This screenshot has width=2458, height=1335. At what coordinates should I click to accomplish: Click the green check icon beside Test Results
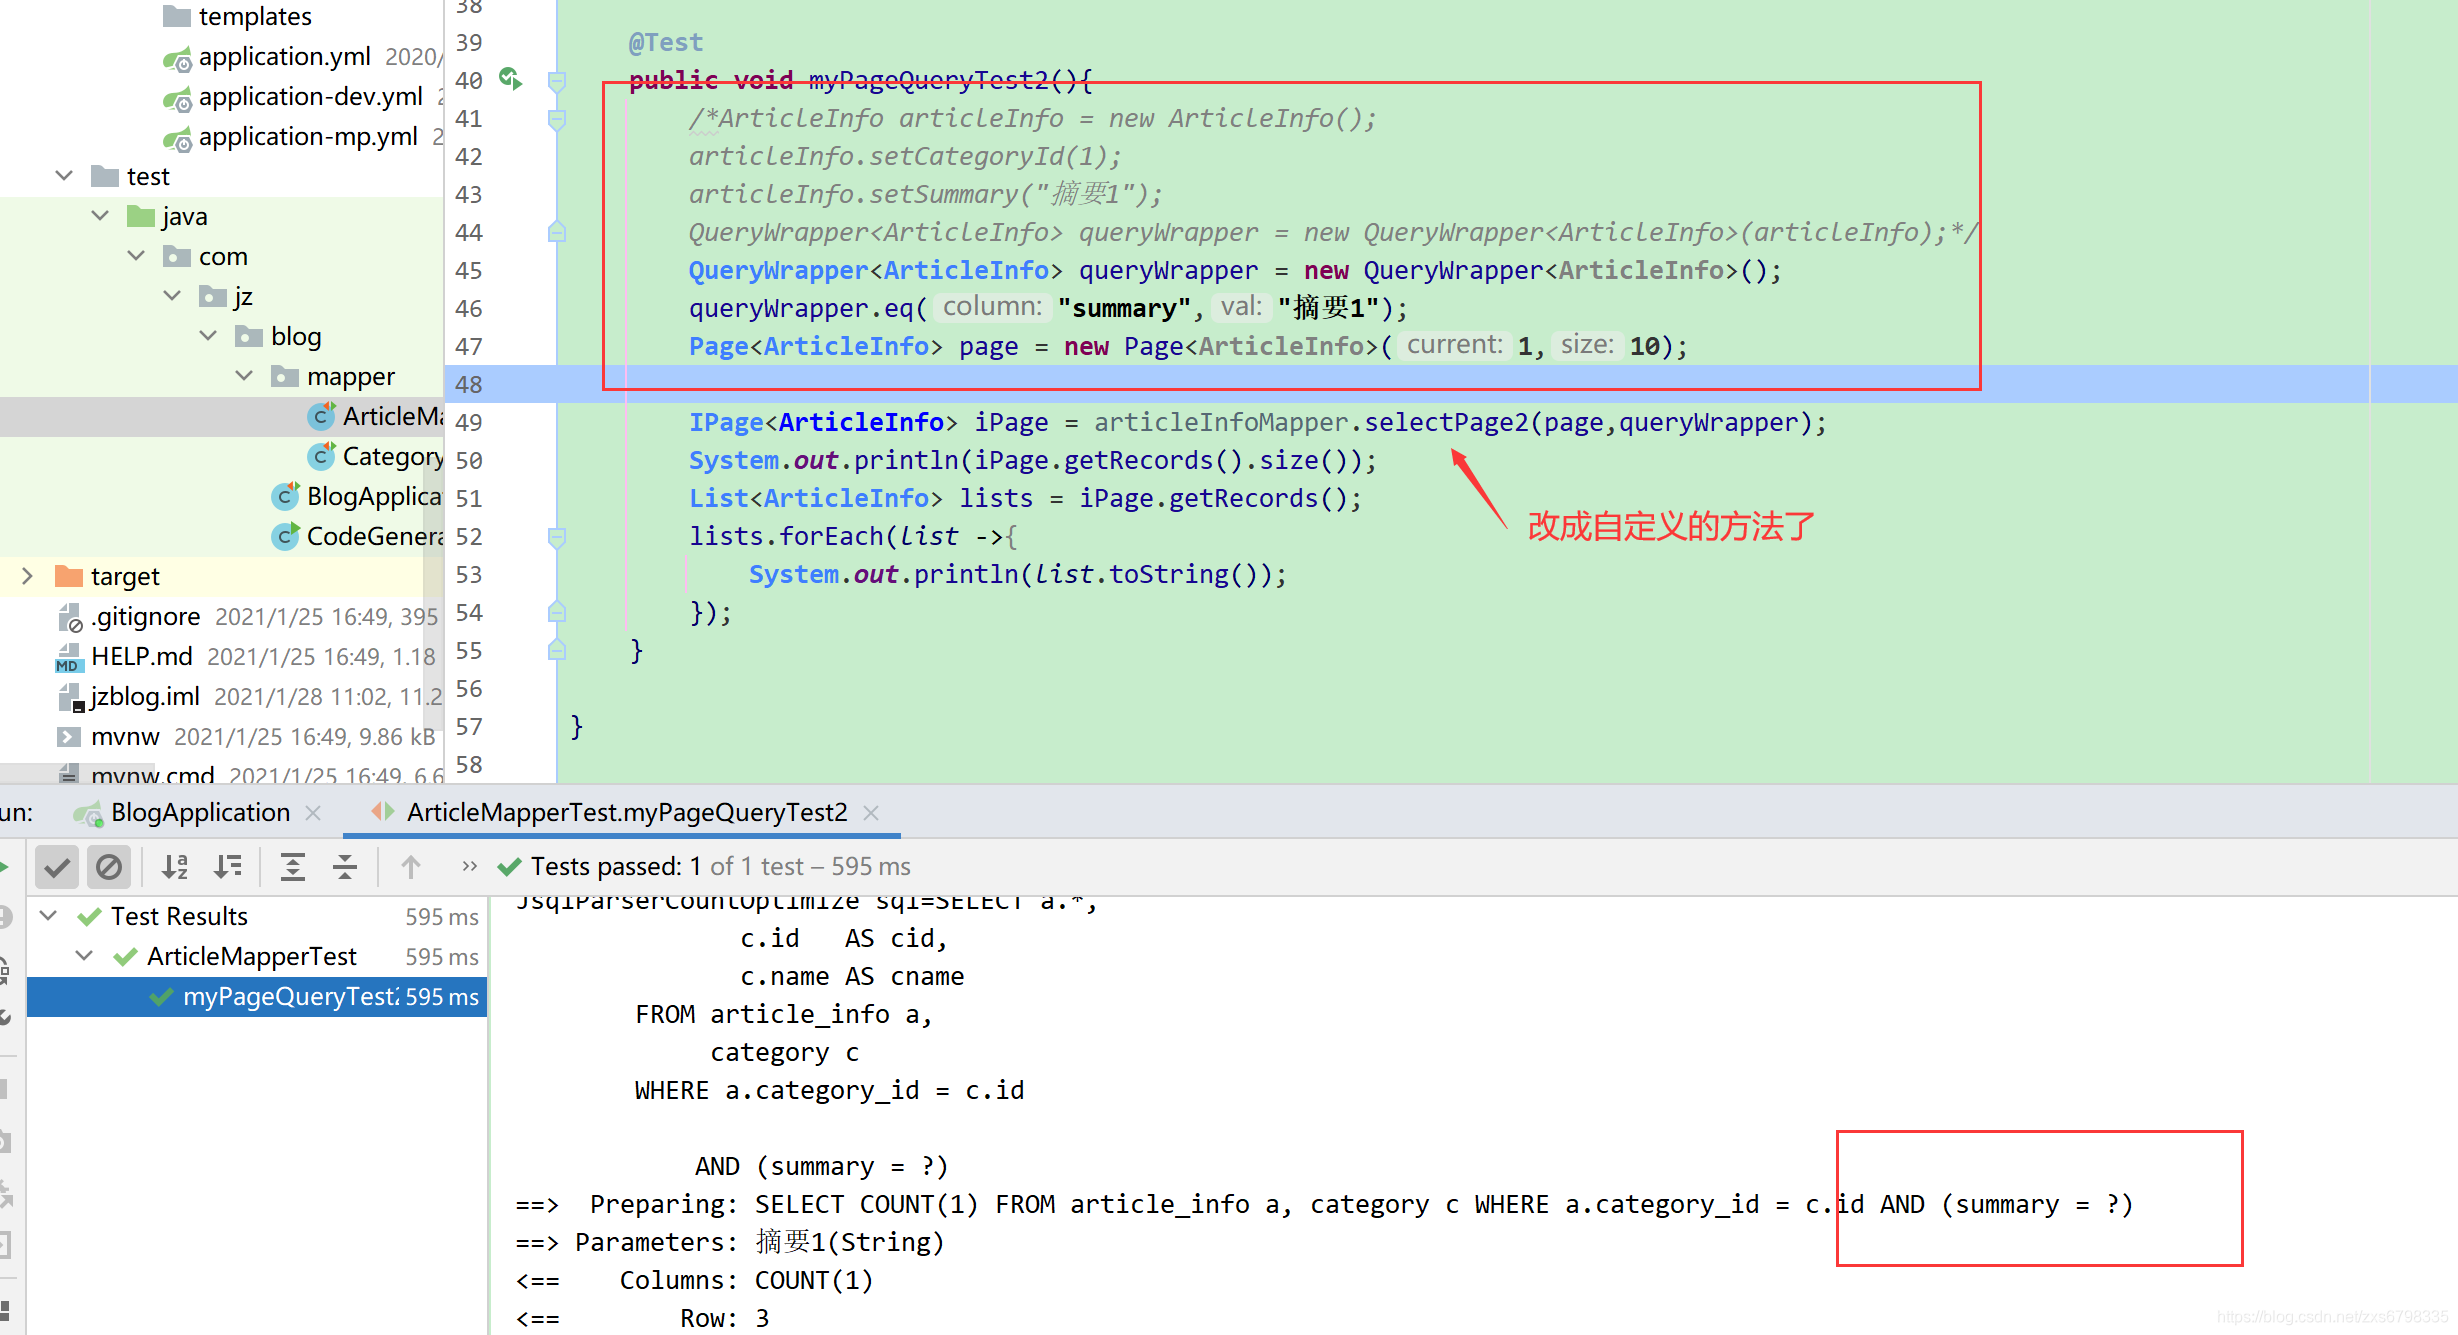89,916
